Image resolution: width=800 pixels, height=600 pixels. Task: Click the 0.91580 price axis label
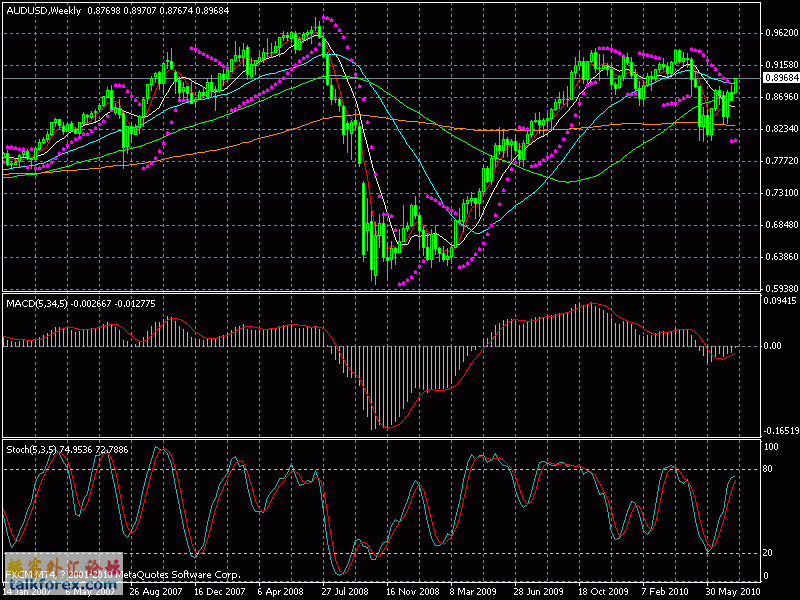click(x=782, y=65)
